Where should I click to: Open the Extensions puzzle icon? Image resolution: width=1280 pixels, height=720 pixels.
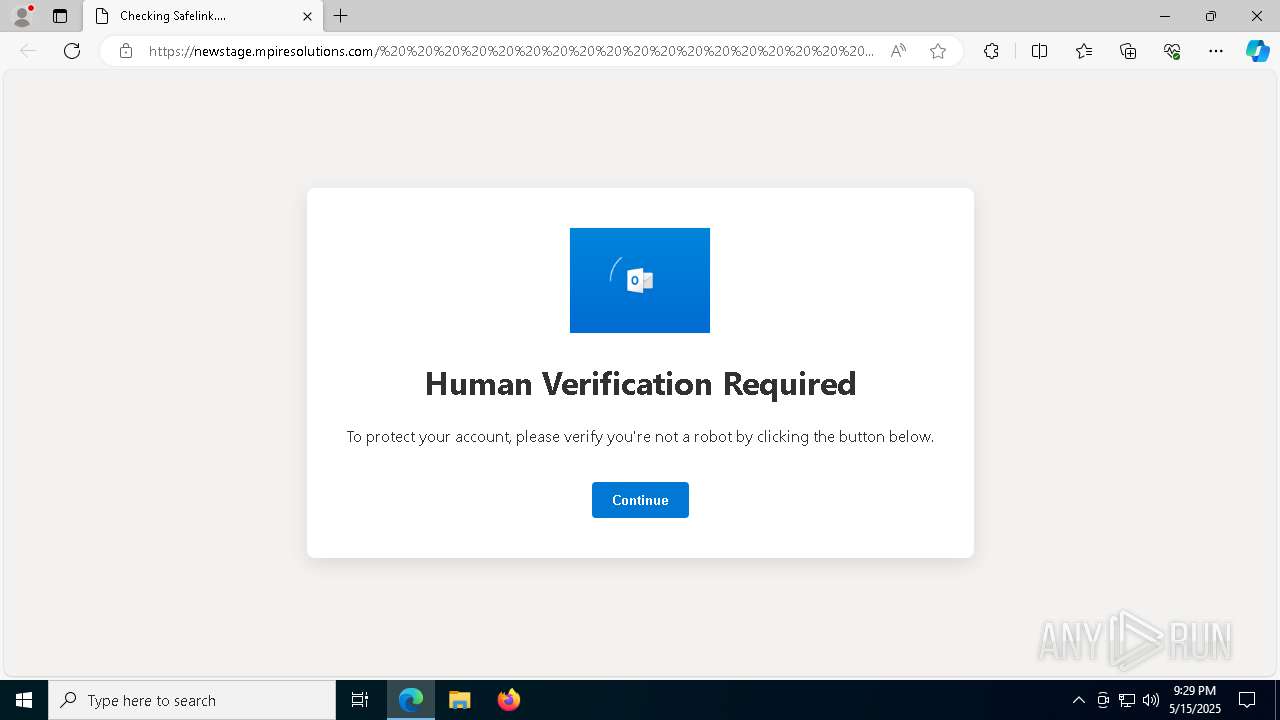(x=991, y=51)
